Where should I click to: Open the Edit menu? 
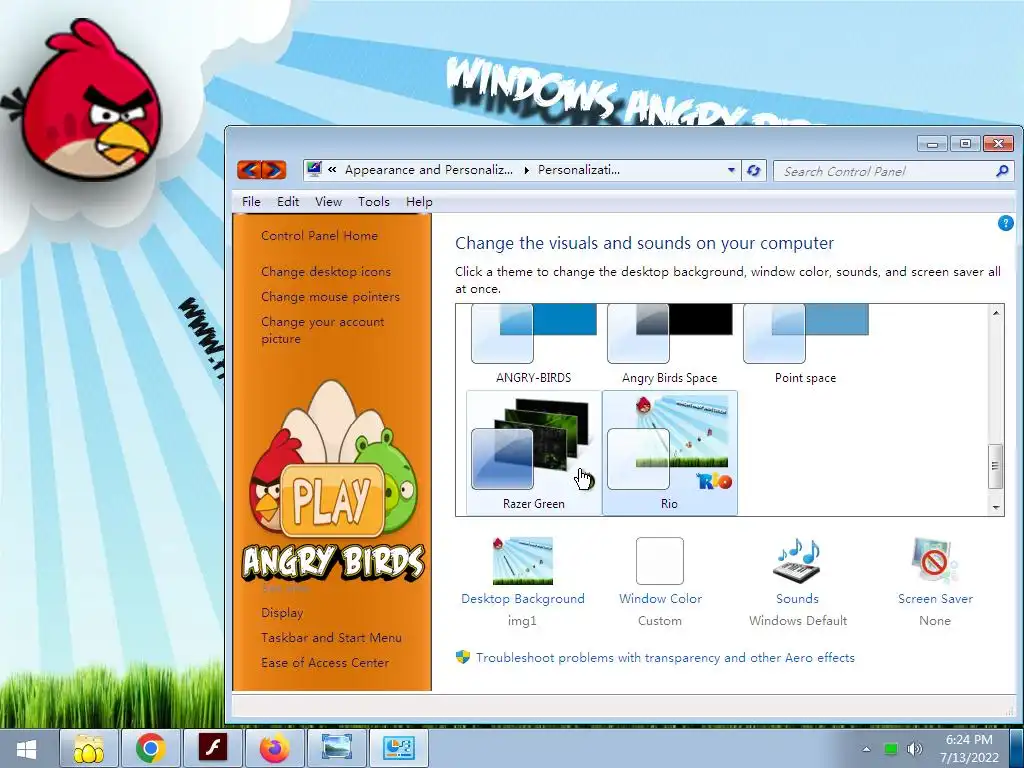288,202
